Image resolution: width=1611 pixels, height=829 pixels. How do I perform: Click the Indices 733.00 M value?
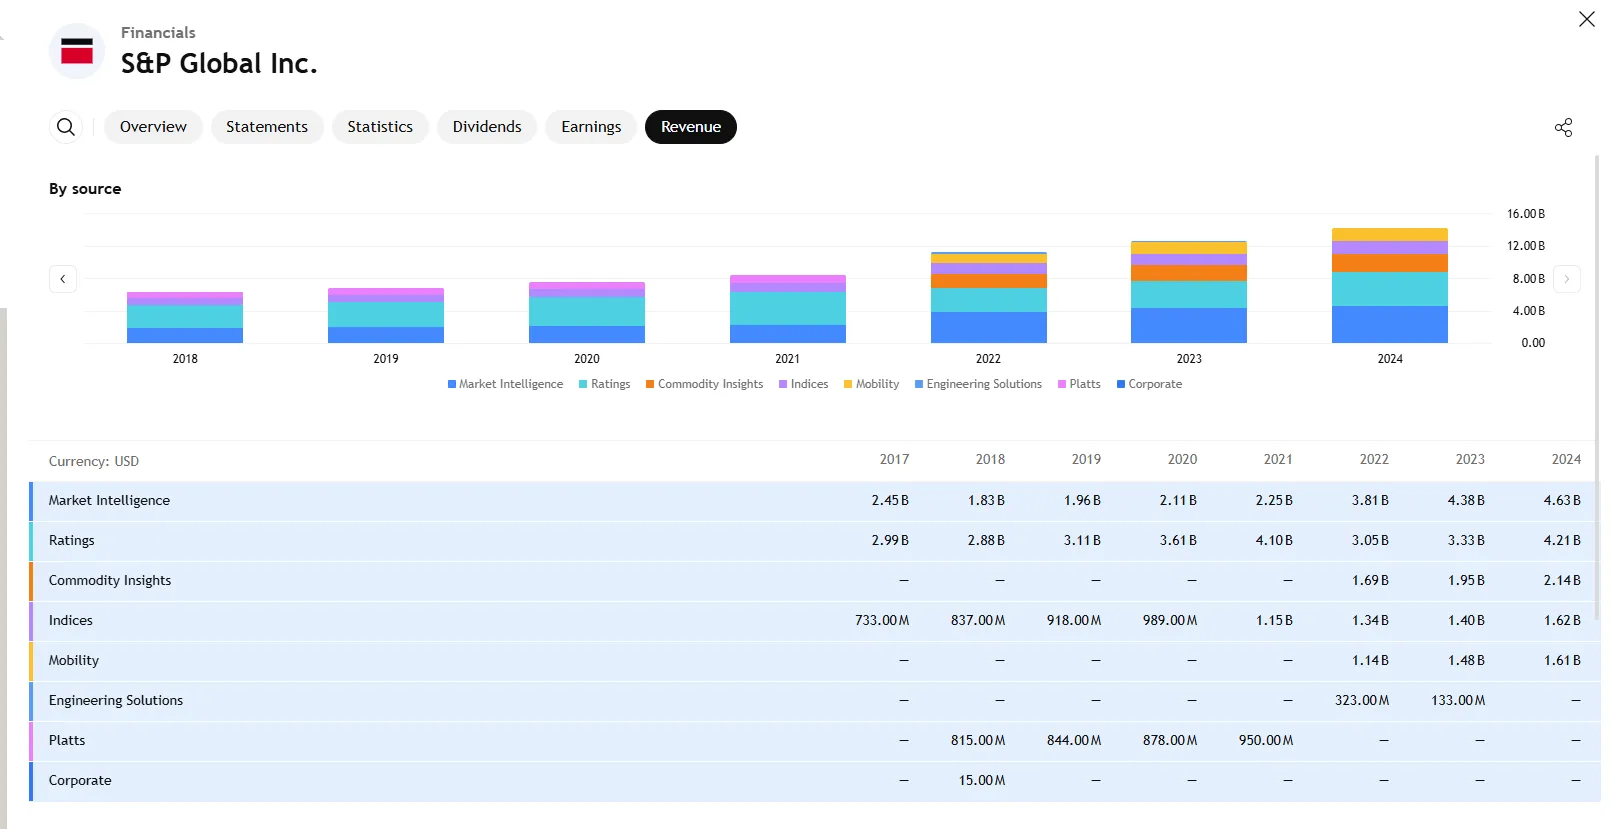pos(882,621)
